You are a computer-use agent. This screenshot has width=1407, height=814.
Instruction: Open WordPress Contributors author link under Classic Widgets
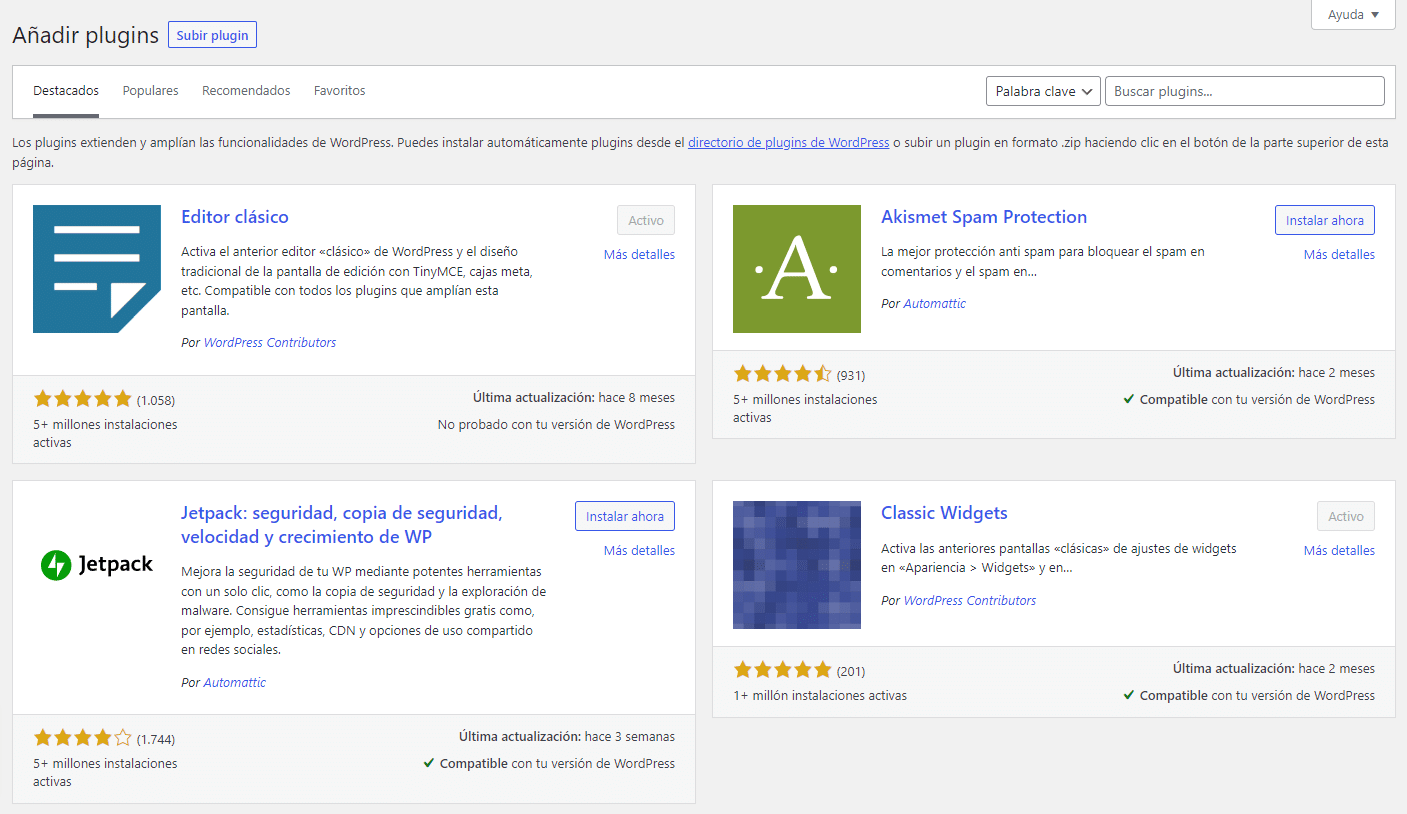pyautogui.click(x=970, y=601)
